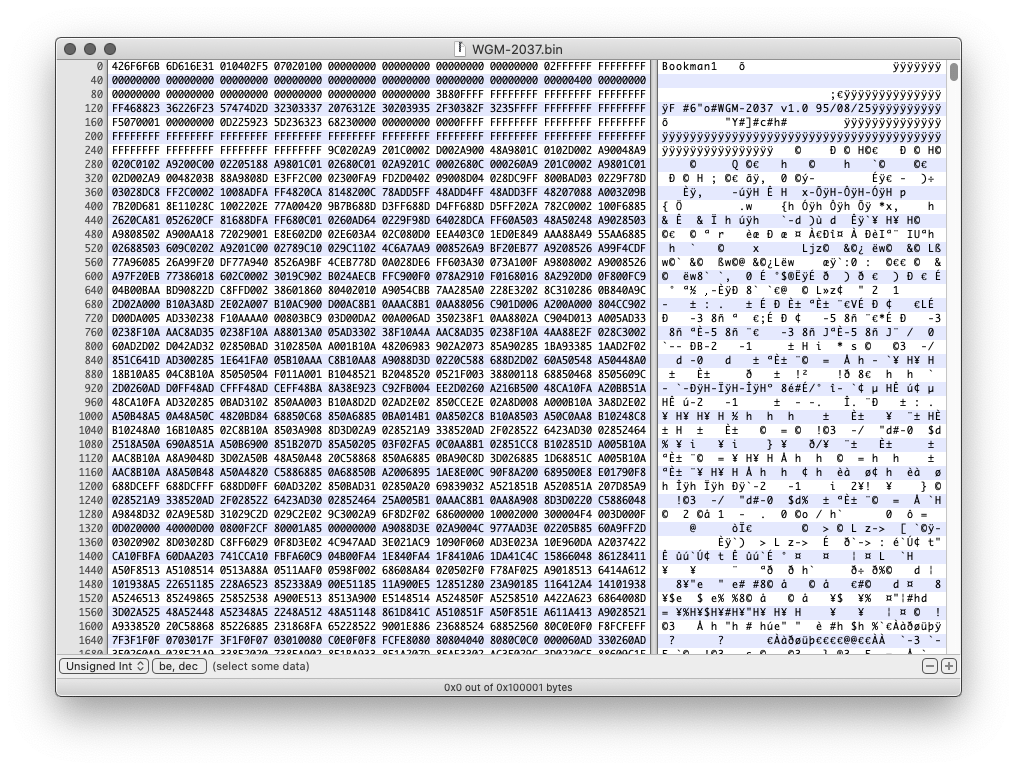This screenshot has width=1017, height=770.
Task: Click the 'Bookman1' text in ASCII column
Action: (x=690, y=66)
